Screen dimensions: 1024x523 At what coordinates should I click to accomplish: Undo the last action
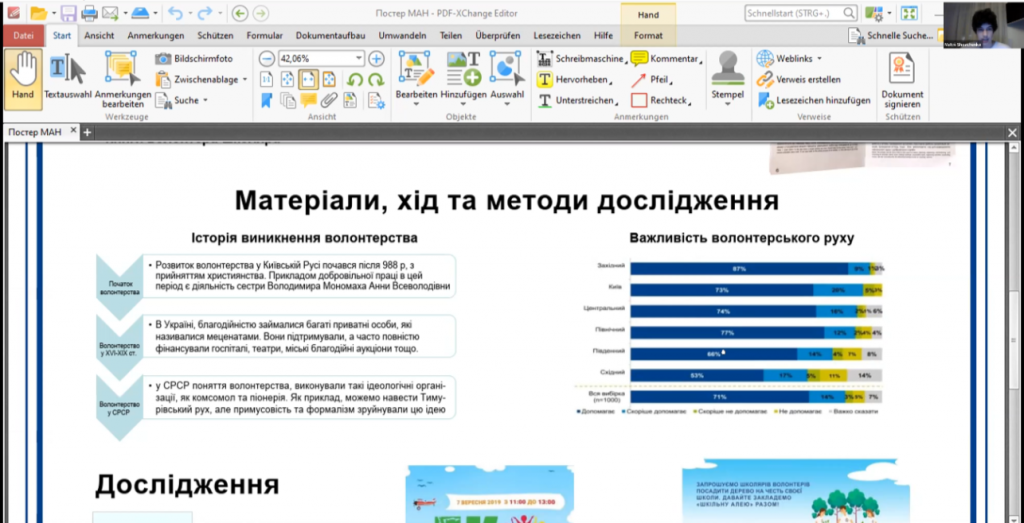tap(174, 13)
